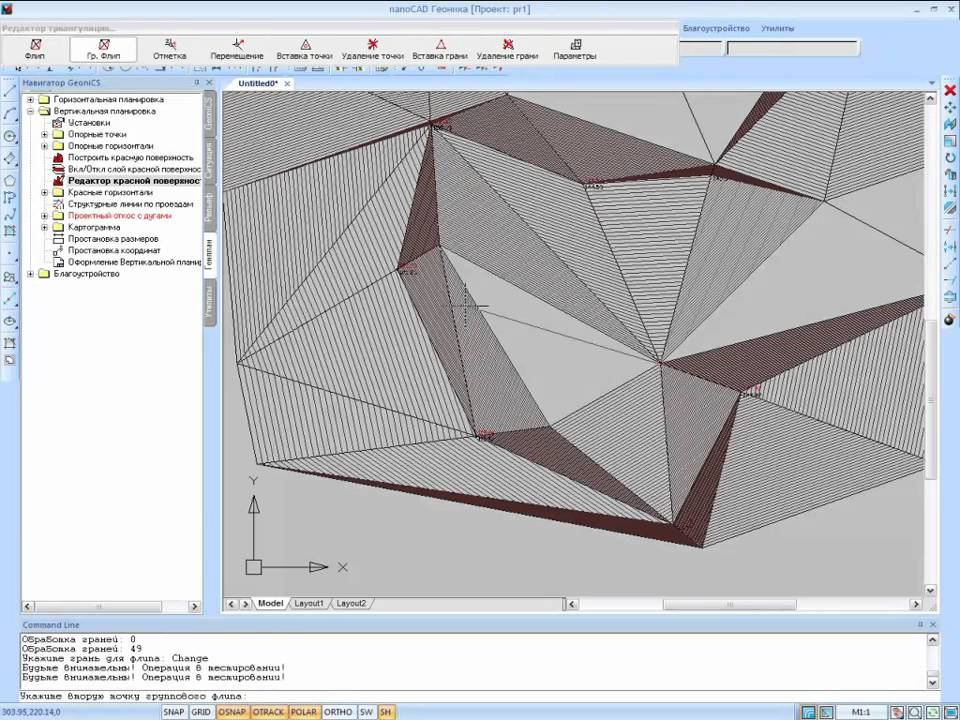Toggle SNAP mode in status bar

pyautogui.click(x=174, y=712)
